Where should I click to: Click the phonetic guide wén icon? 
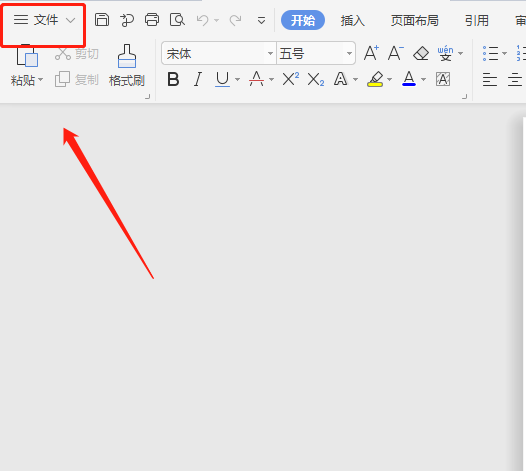point(445,53)
